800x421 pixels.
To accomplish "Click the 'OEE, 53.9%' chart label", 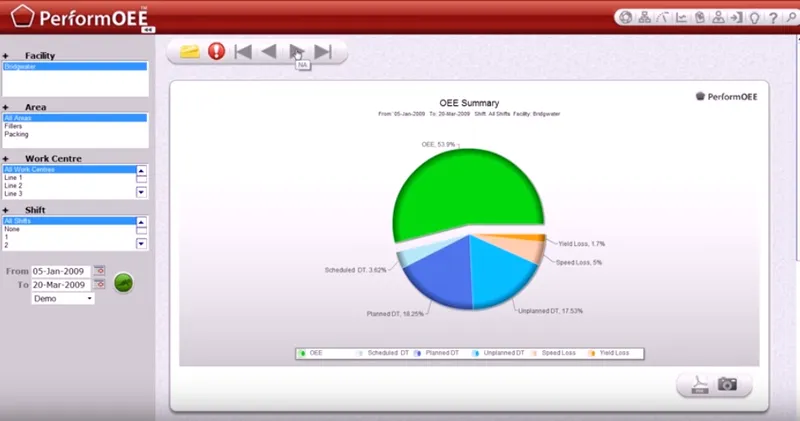I will tap(438, 144).
